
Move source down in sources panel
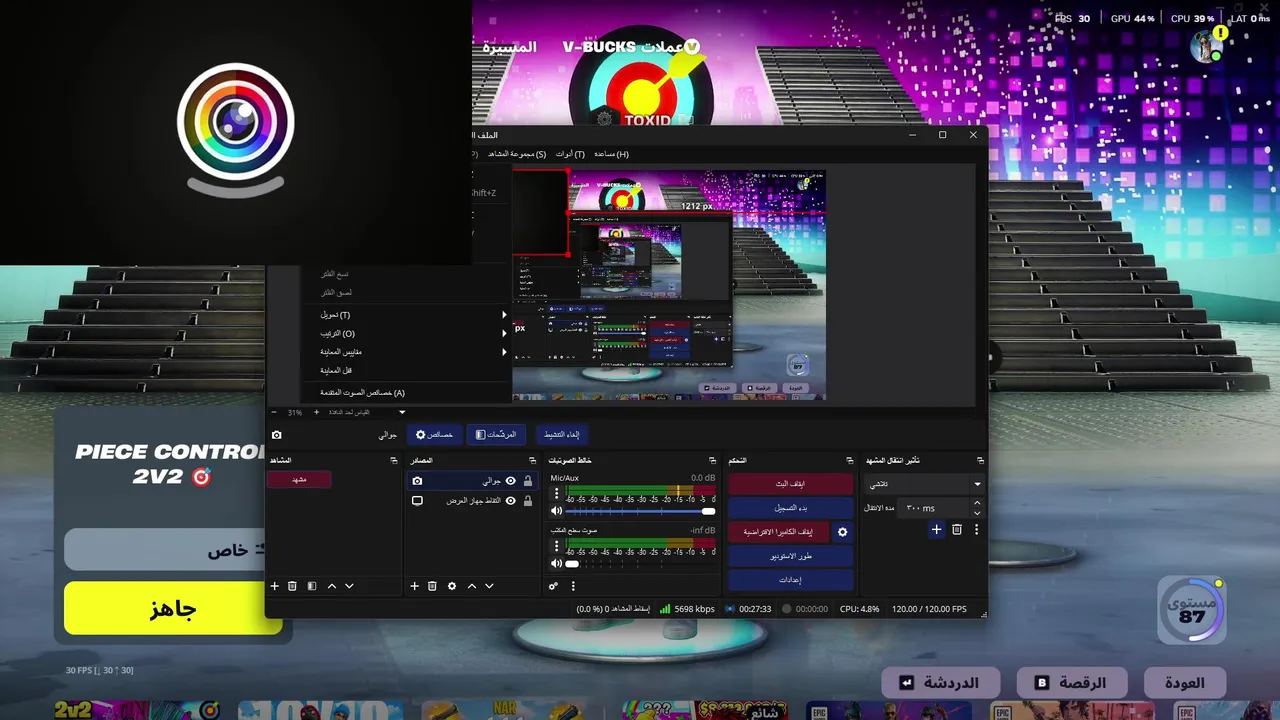[x=489, y=586]
